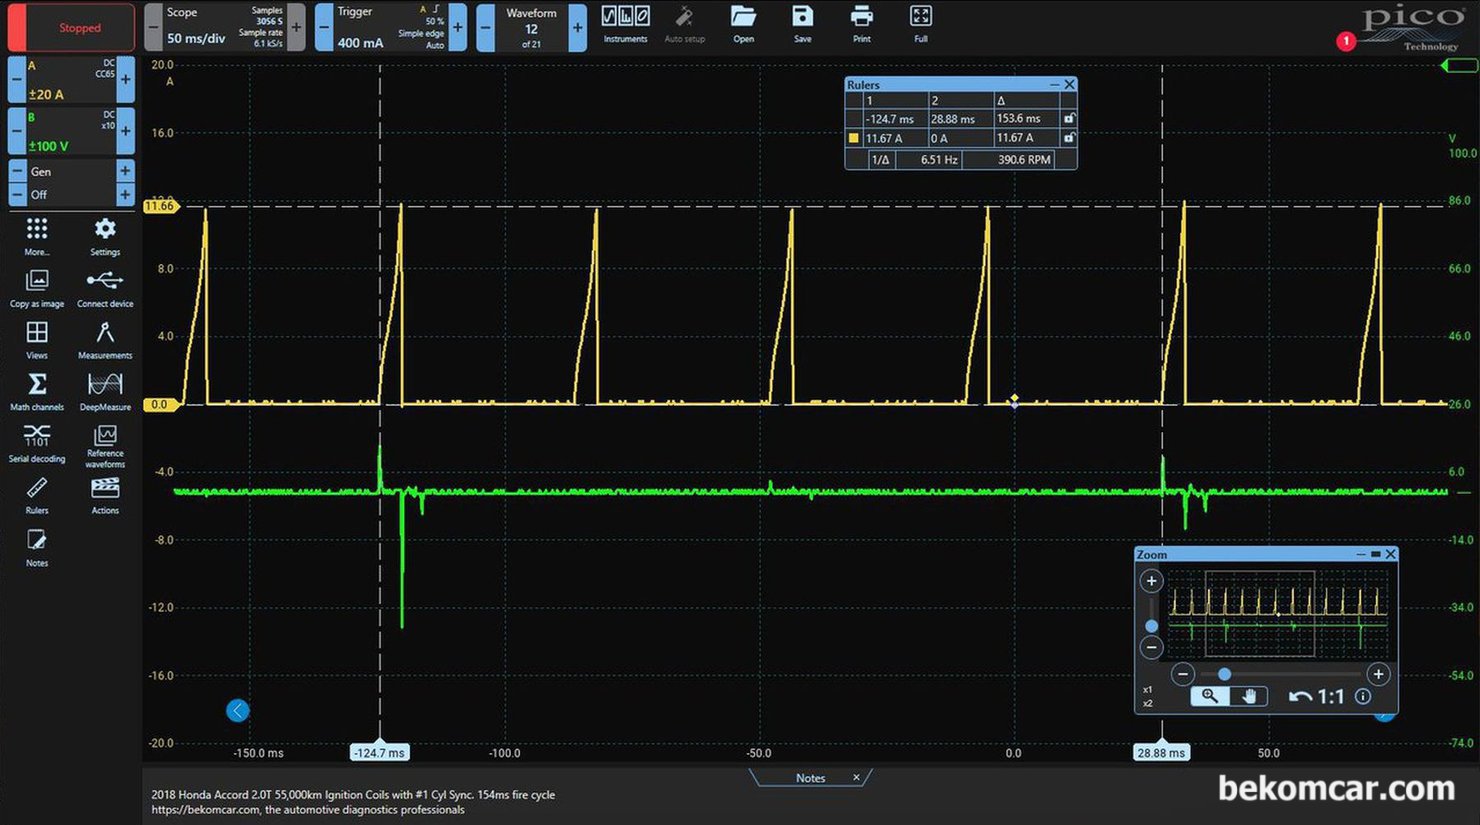Switch to Full screen mode
This screenshot has height=825, width=1480.
click(920, 24)
